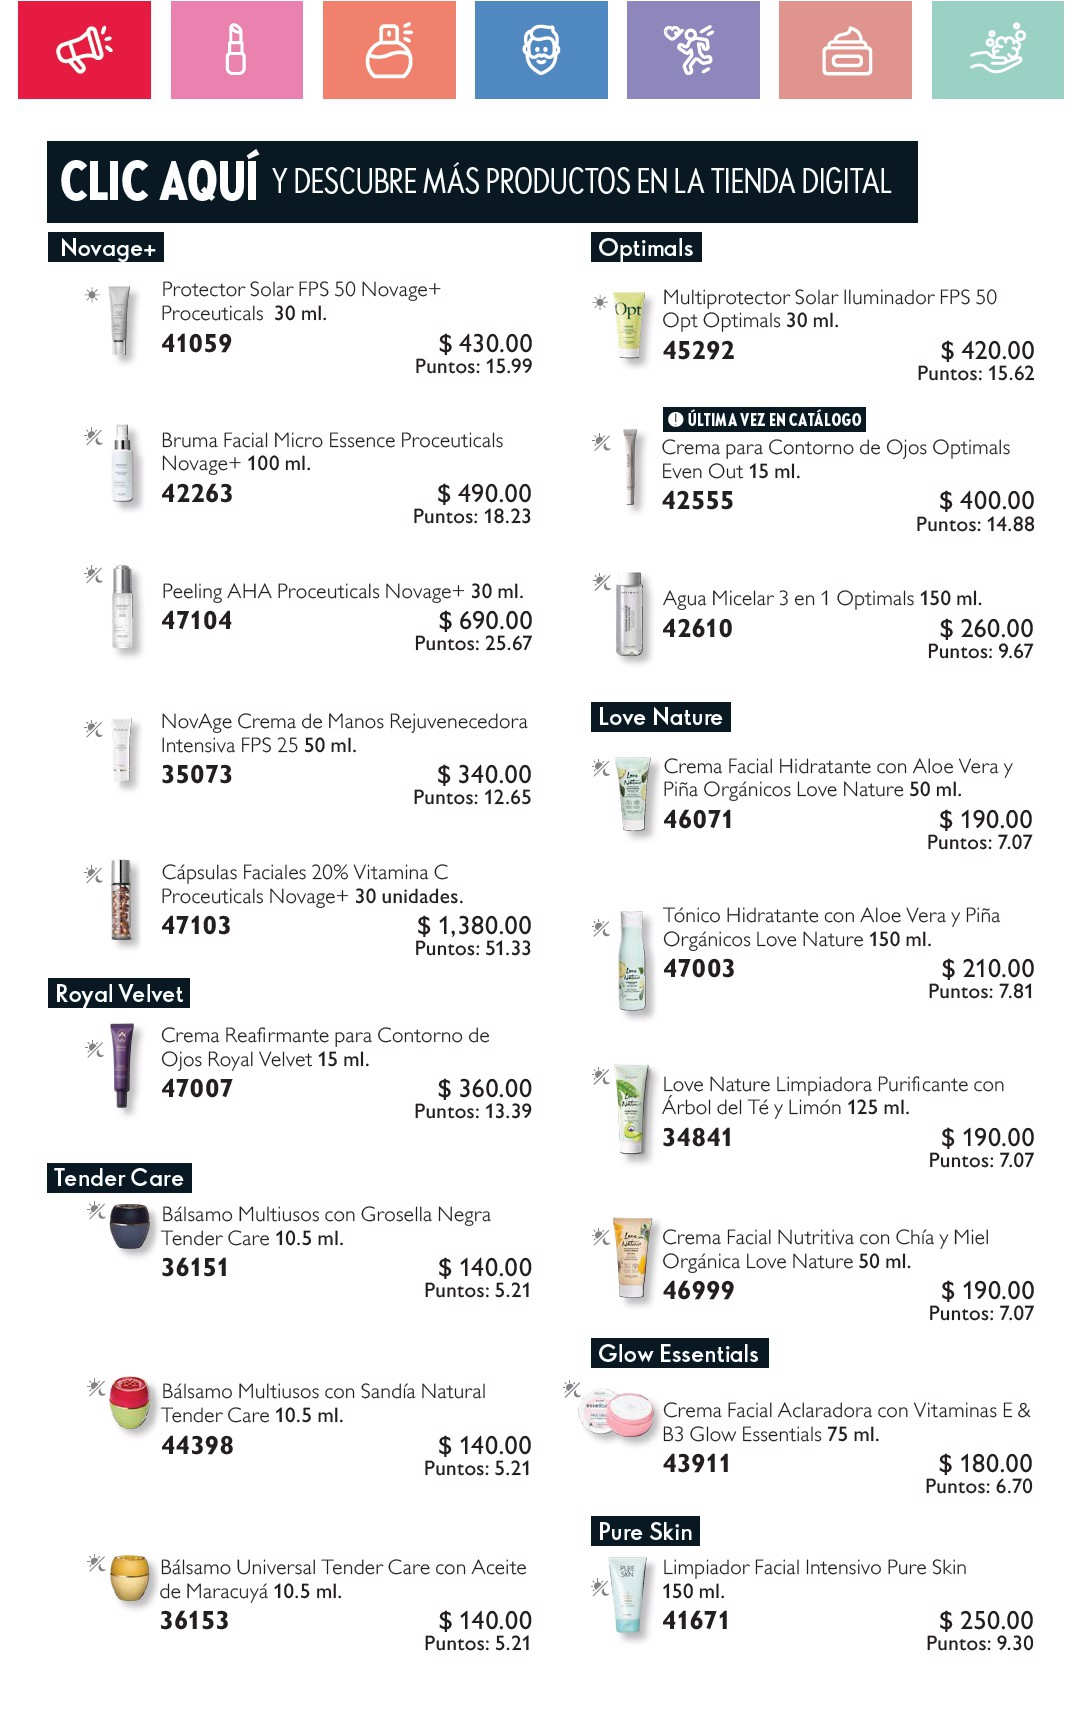Select the cream jar skincare category

845,50
